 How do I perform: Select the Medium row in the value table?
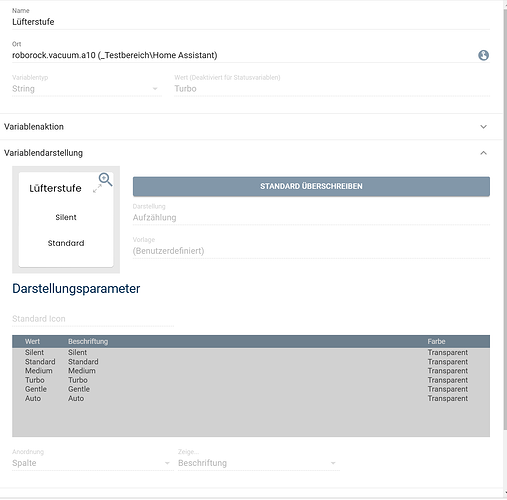[x=251, y=371]
